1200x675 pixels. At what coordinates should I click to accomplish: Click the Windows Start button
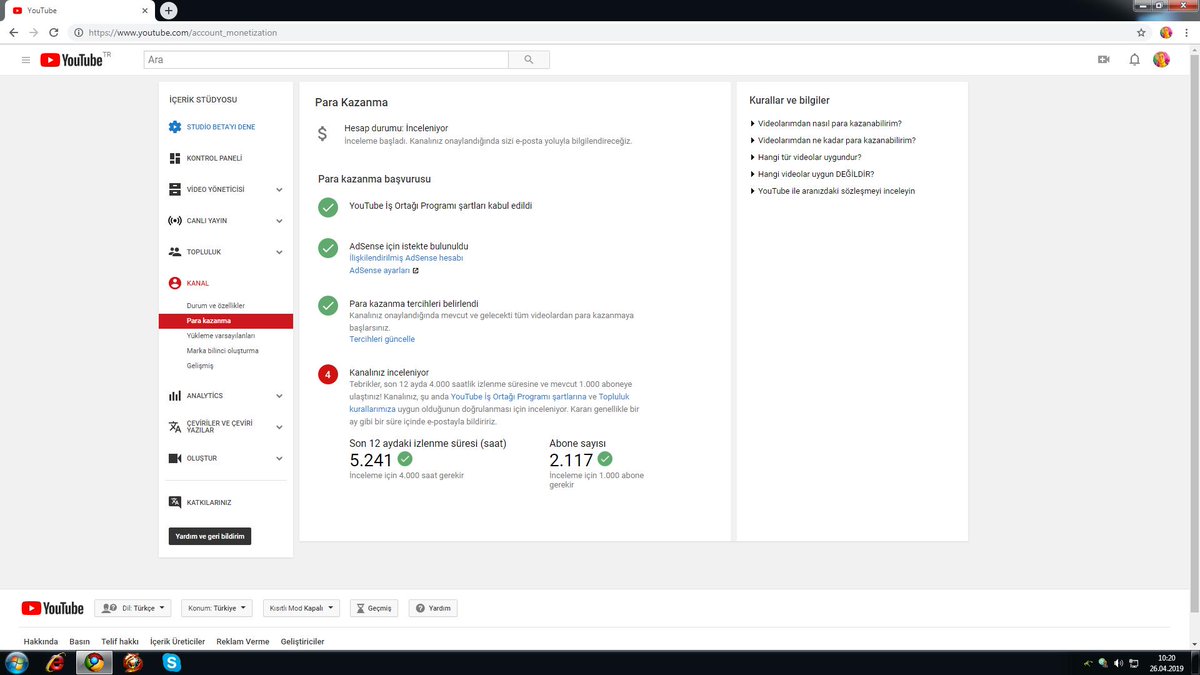pyautogui.click(x=18, y=662)
